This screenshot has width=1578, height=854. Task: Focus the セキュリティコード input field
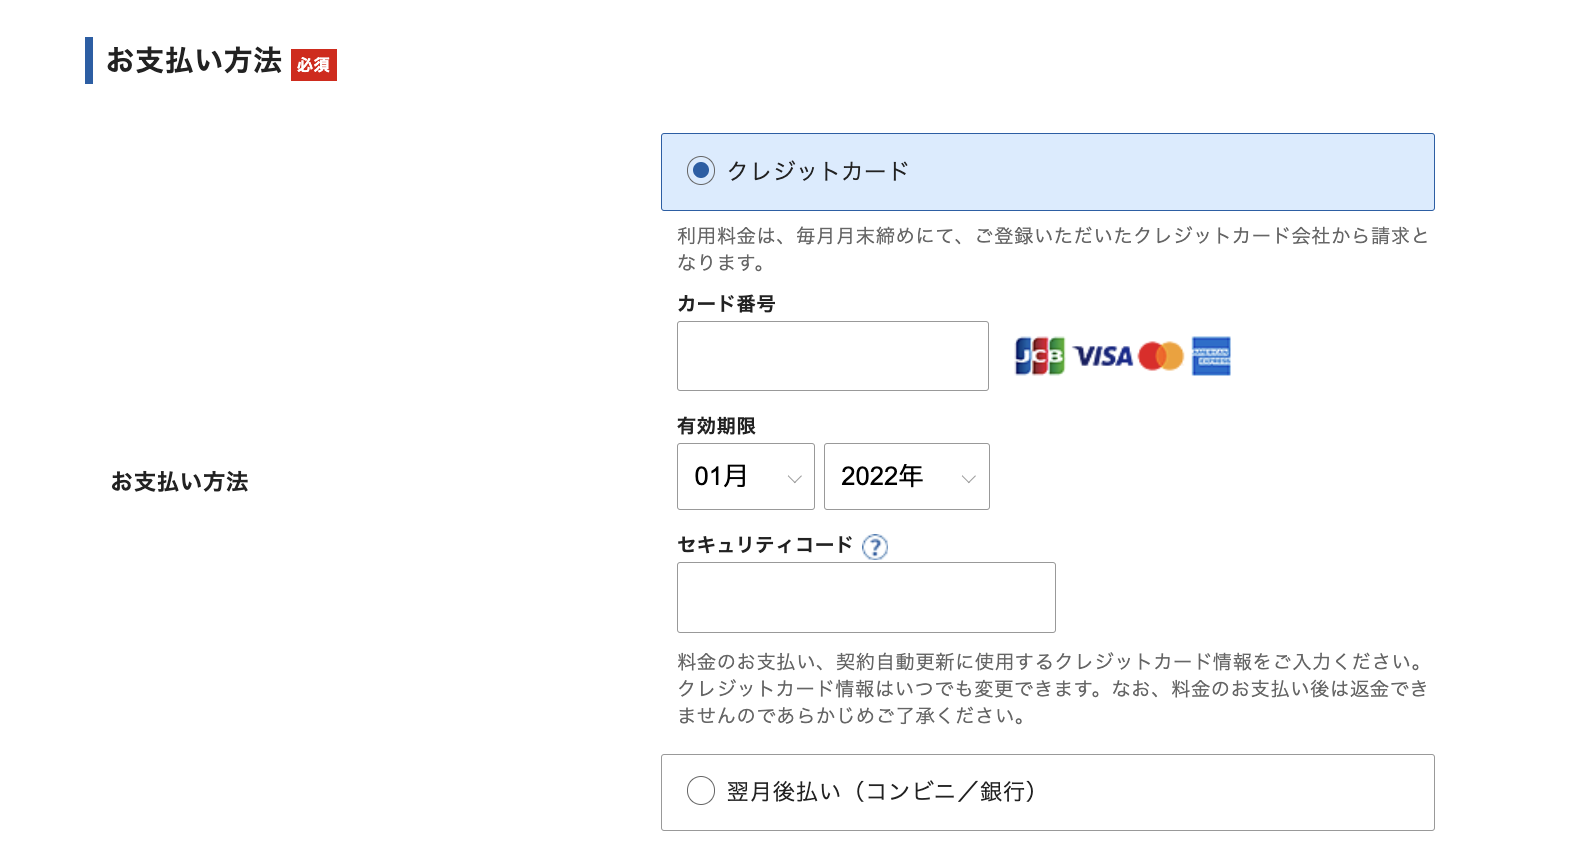[866, 597]
